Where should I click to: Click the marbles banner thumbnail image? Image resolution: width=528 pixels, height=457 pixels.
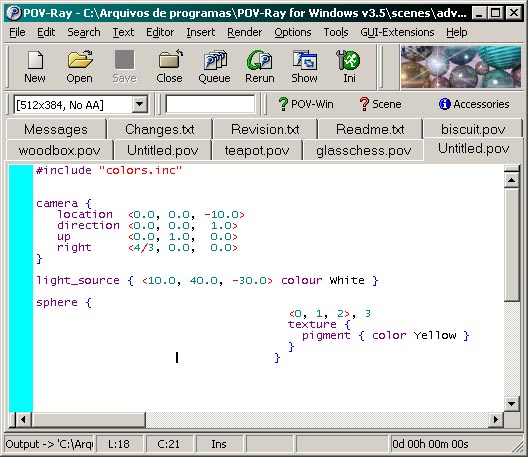click(x=461, y=67)
